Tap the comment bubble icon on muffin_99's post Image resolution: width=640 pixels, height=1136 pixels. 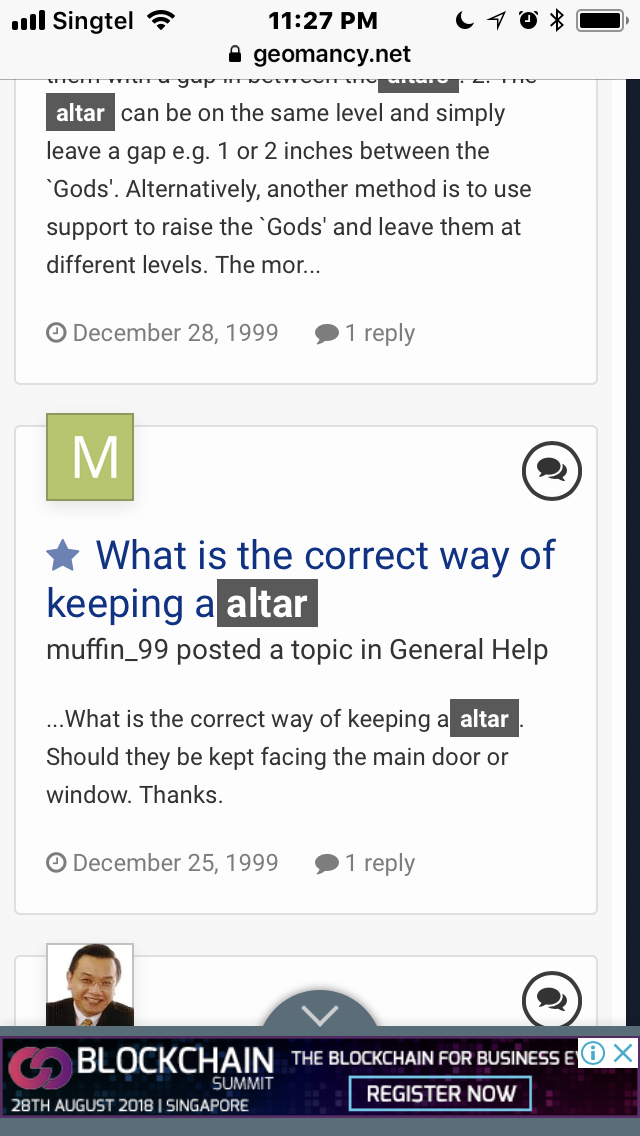click(551, 470)
